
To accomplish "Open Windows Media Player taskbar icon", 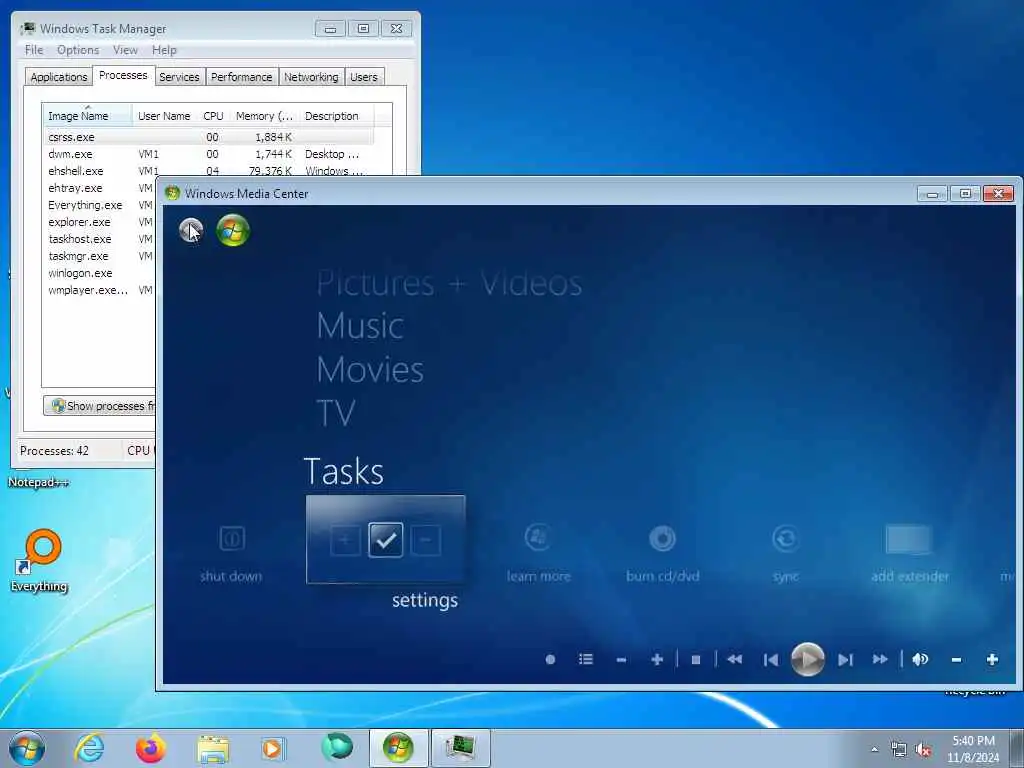I will click(x=273, y=748).
